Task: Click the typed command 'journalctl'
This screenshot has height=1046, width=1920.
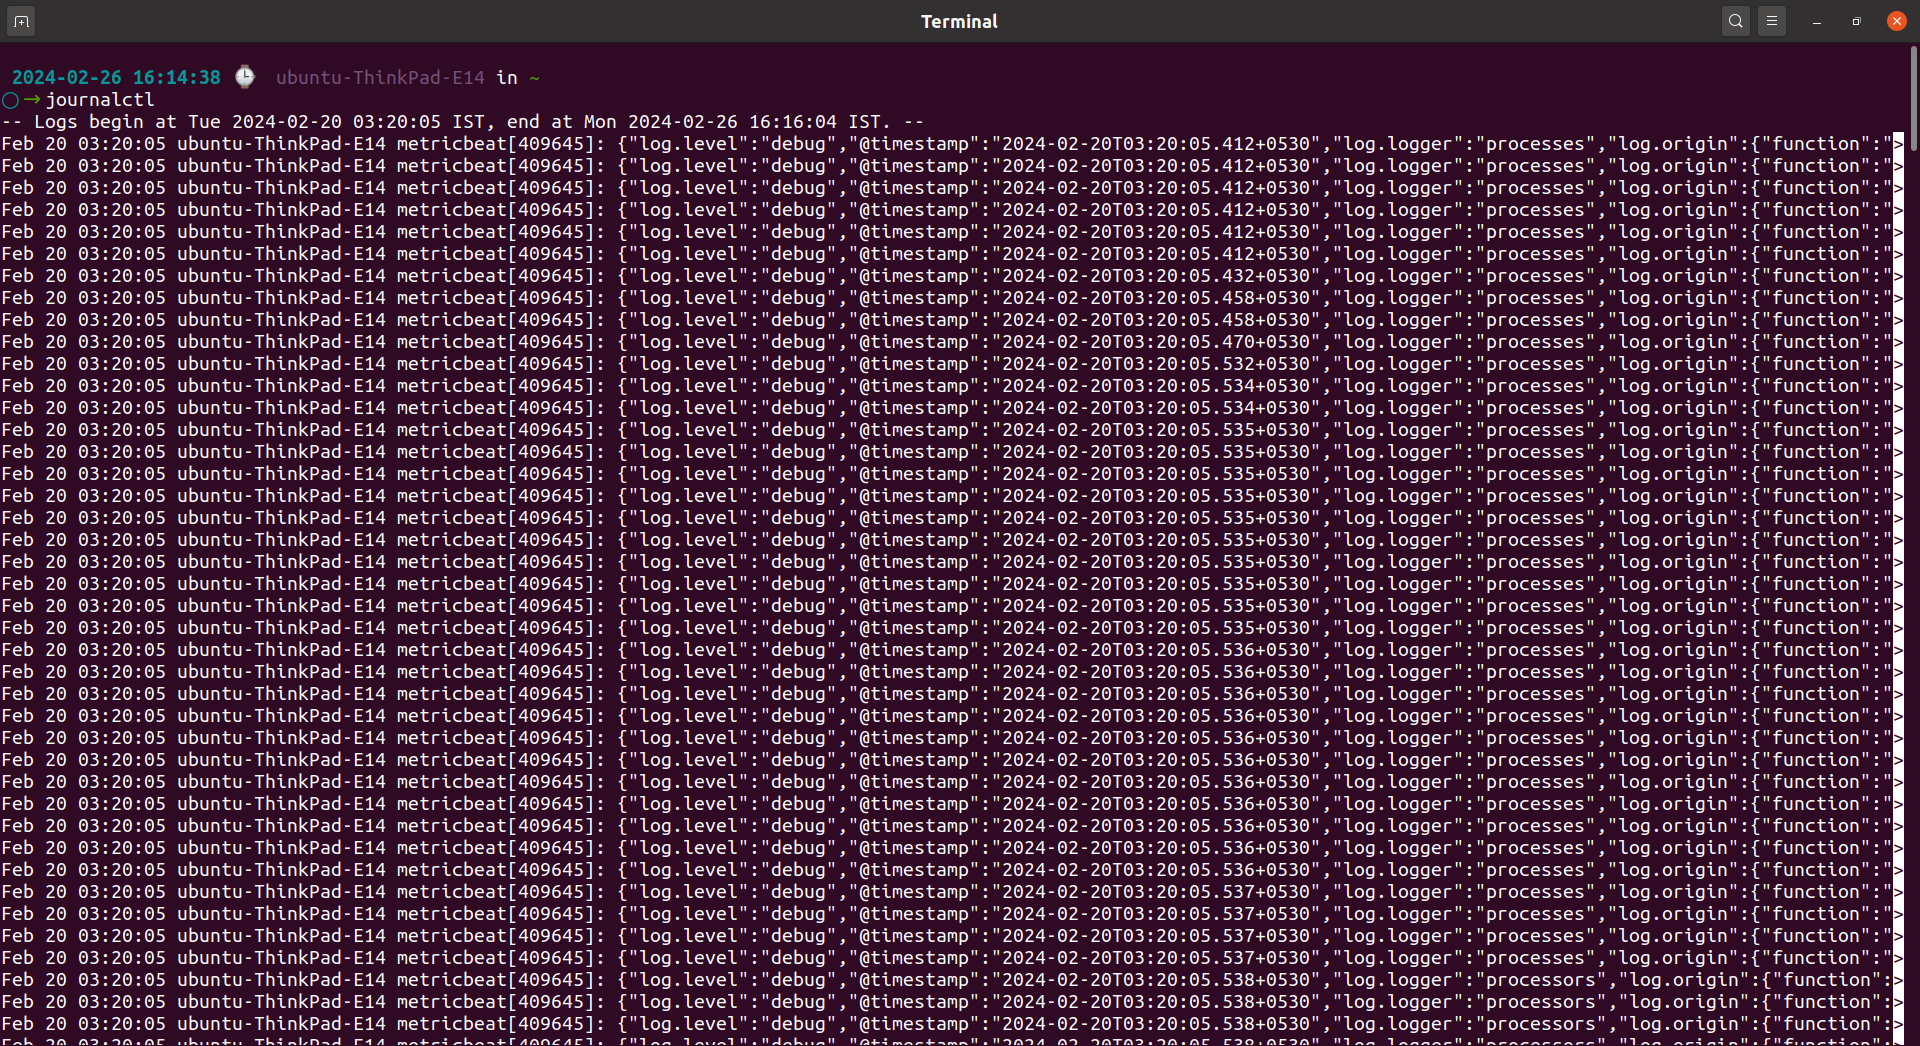Action: coord(100,99)
